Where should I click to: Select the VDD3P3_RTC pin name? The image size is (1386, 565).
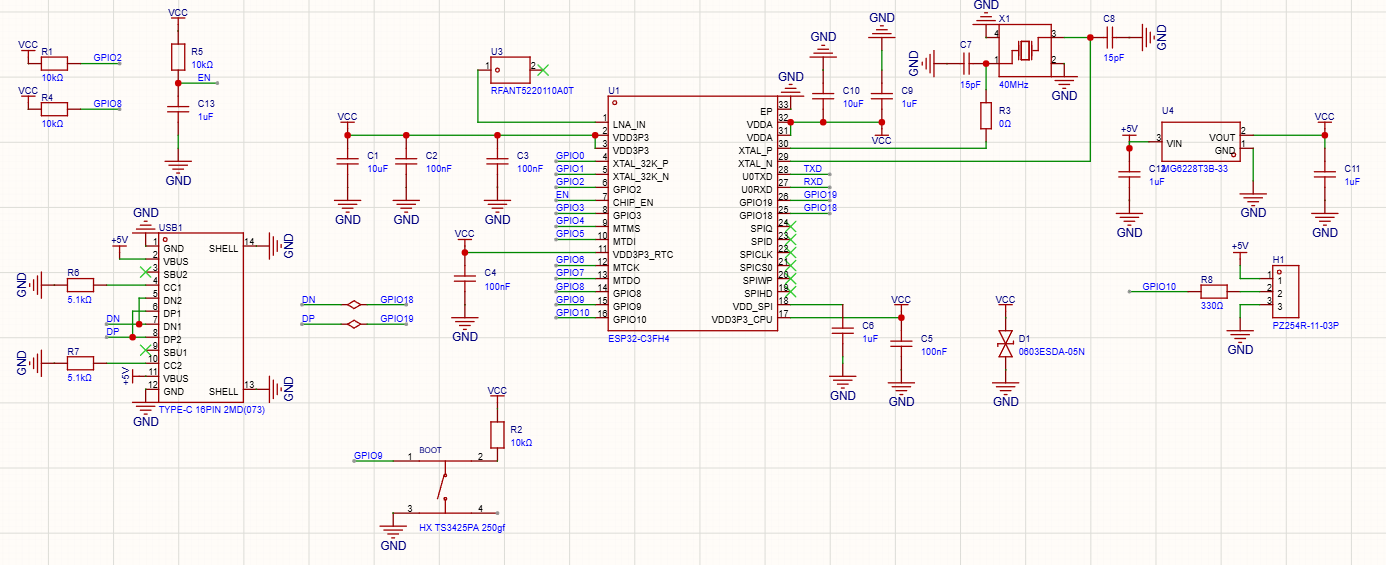point(643,255)
